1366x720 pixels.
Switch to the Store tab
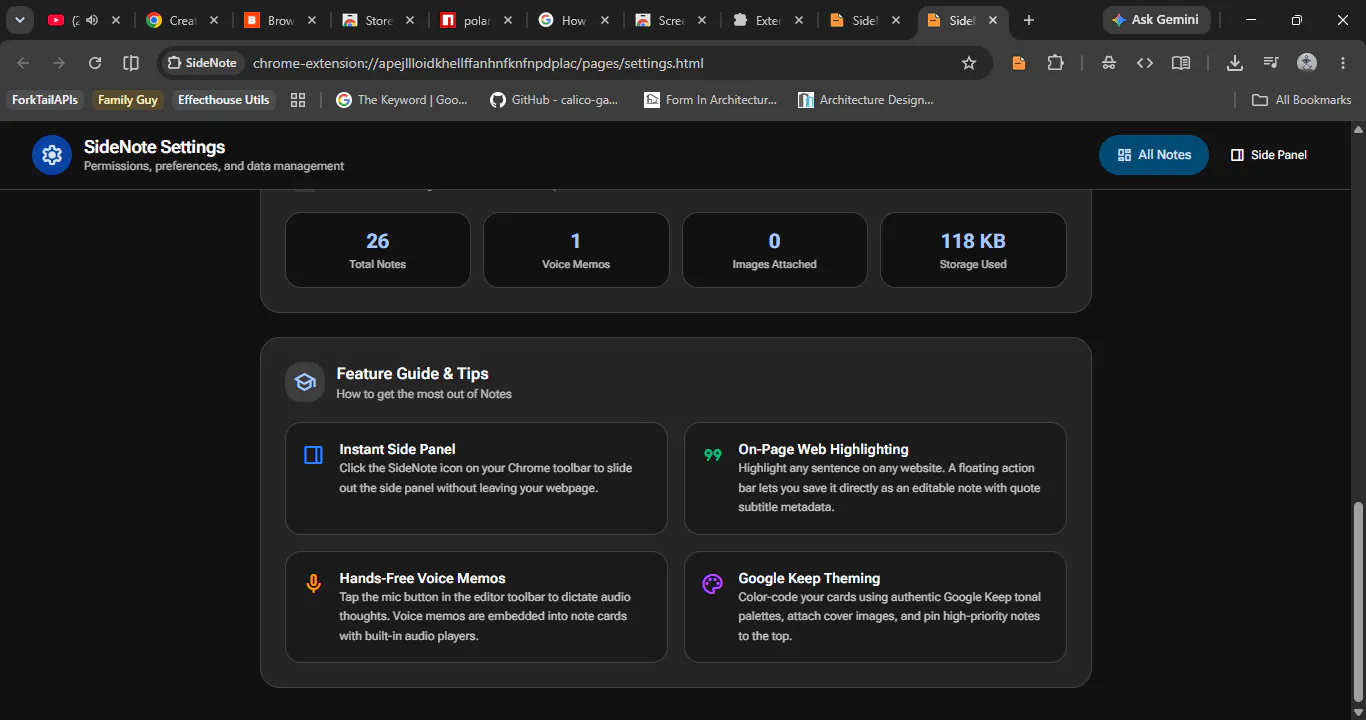[378, 20]
